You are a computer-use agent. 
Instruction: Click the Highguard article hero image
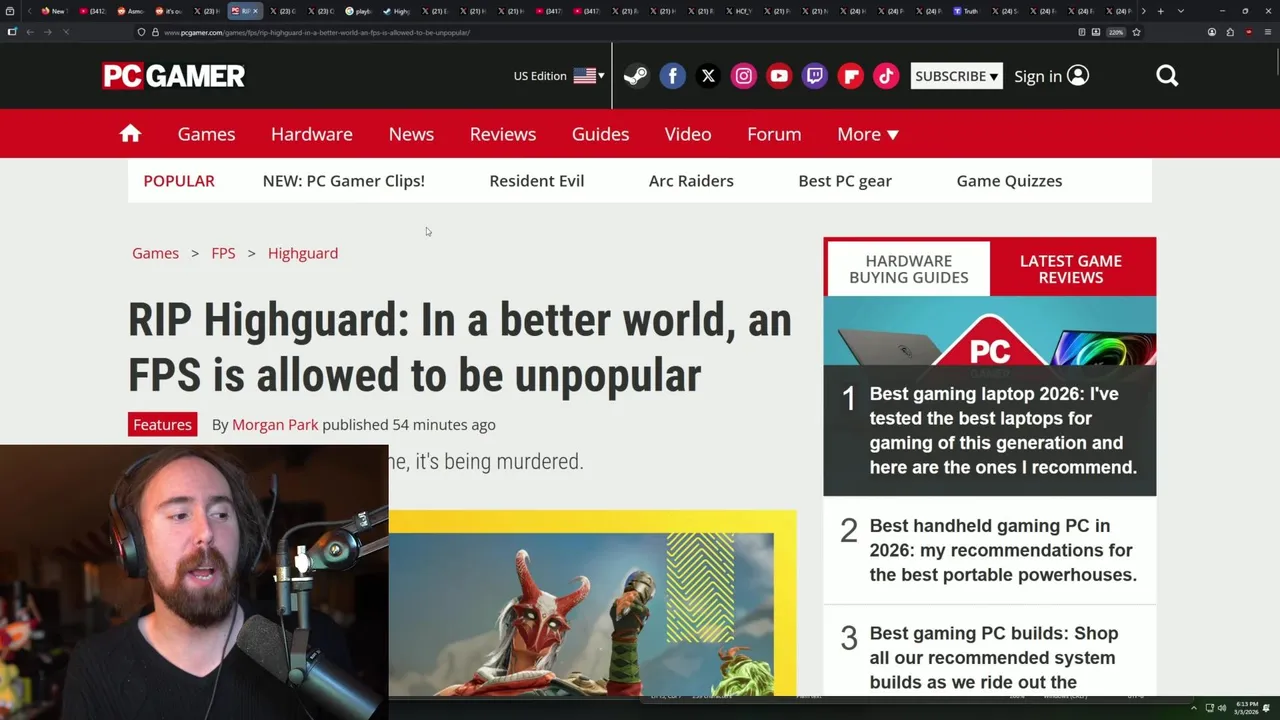coord(592,603)
